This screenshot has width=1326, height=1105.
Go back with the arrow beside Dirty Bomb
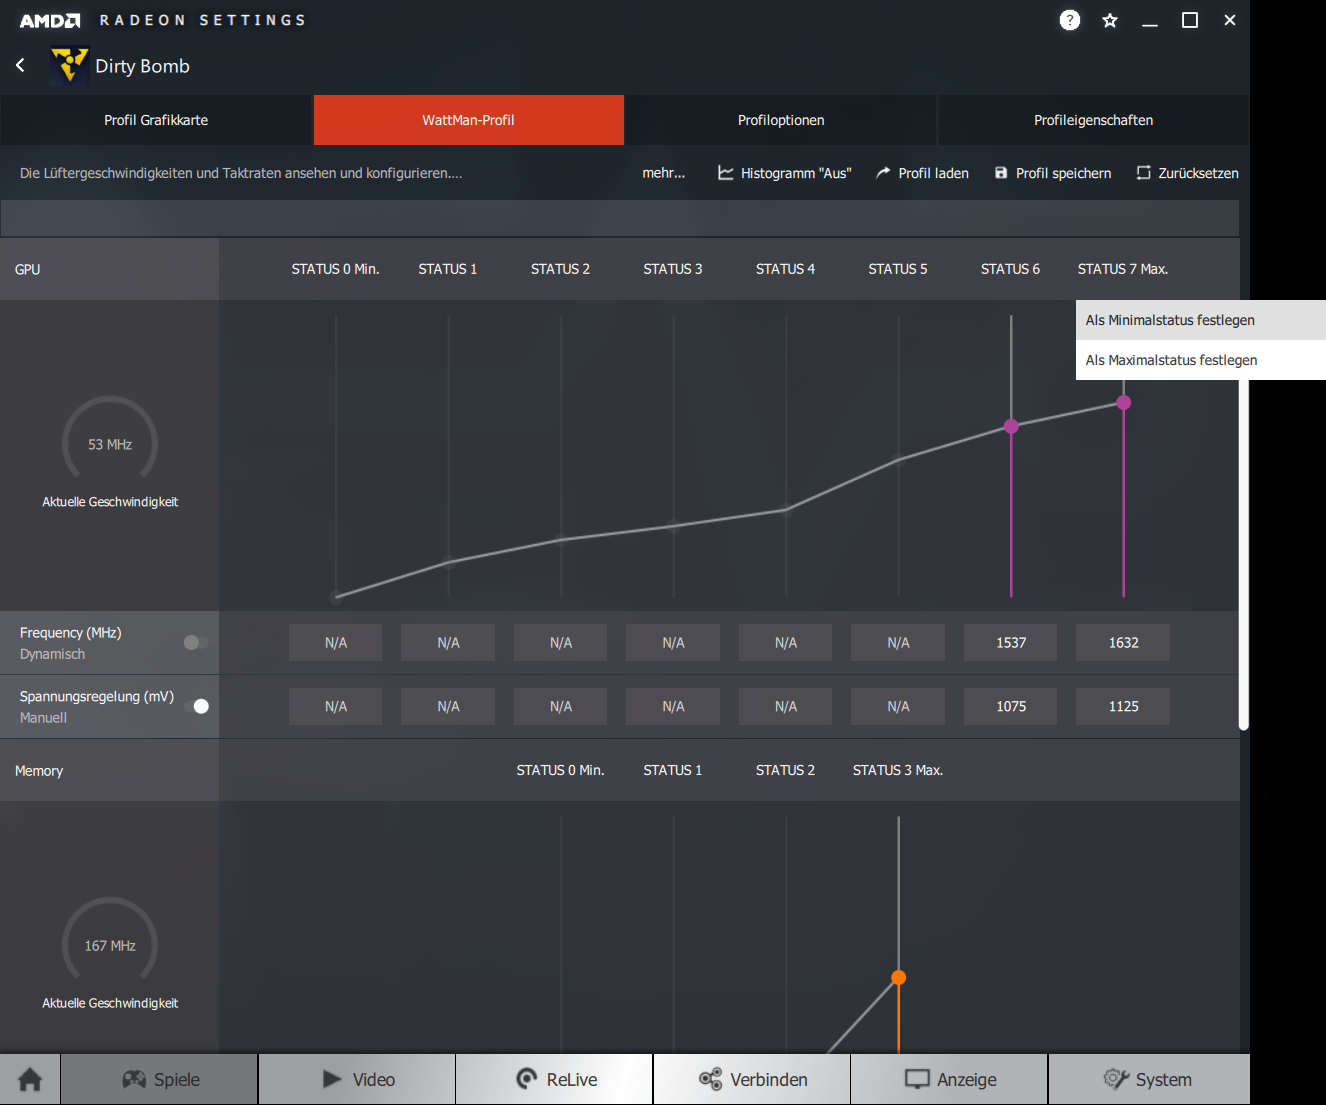pyautogui.click(x=21, y=65)
